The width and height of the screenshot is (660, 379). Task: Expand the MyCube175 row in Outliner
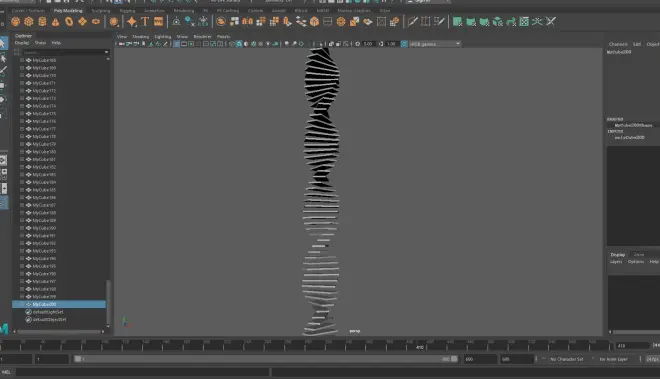tap(22, 114)
